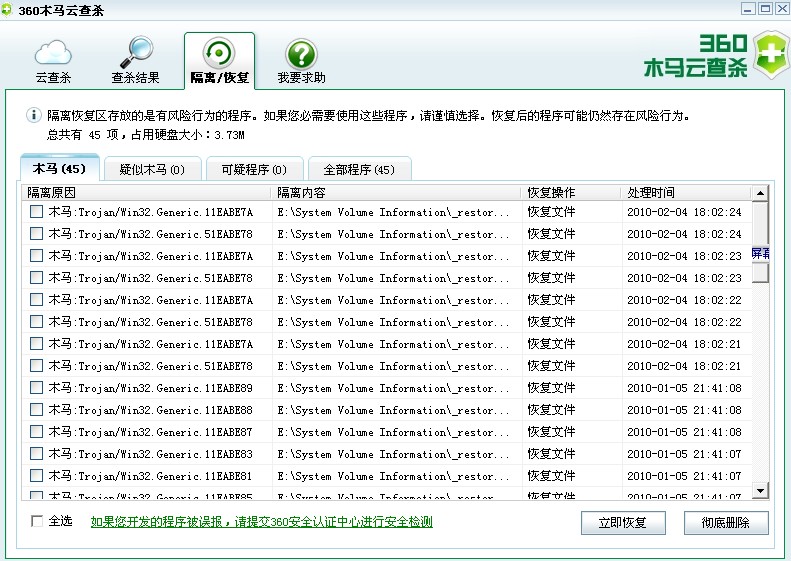Click 恢复文件 in the 11EABE88 row

click(x=551, y=410)
